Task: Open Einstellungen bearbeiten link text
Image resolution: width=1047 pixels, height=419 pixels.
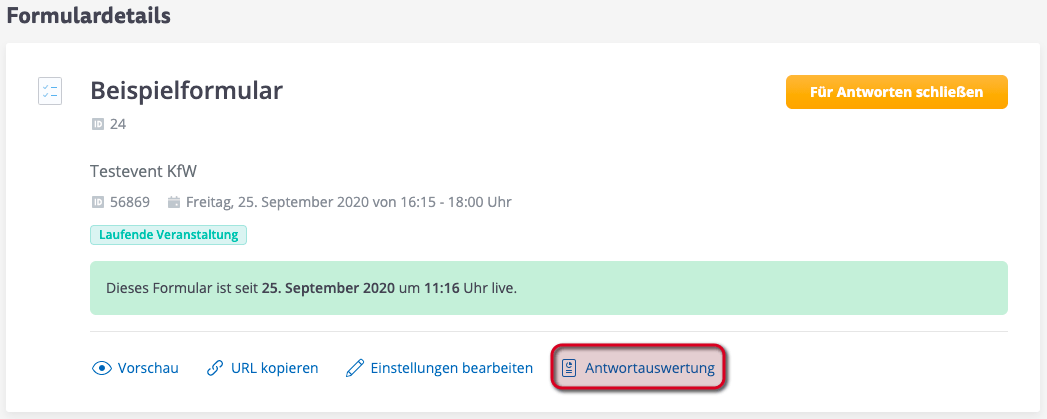Action: (x=451, y=368)
